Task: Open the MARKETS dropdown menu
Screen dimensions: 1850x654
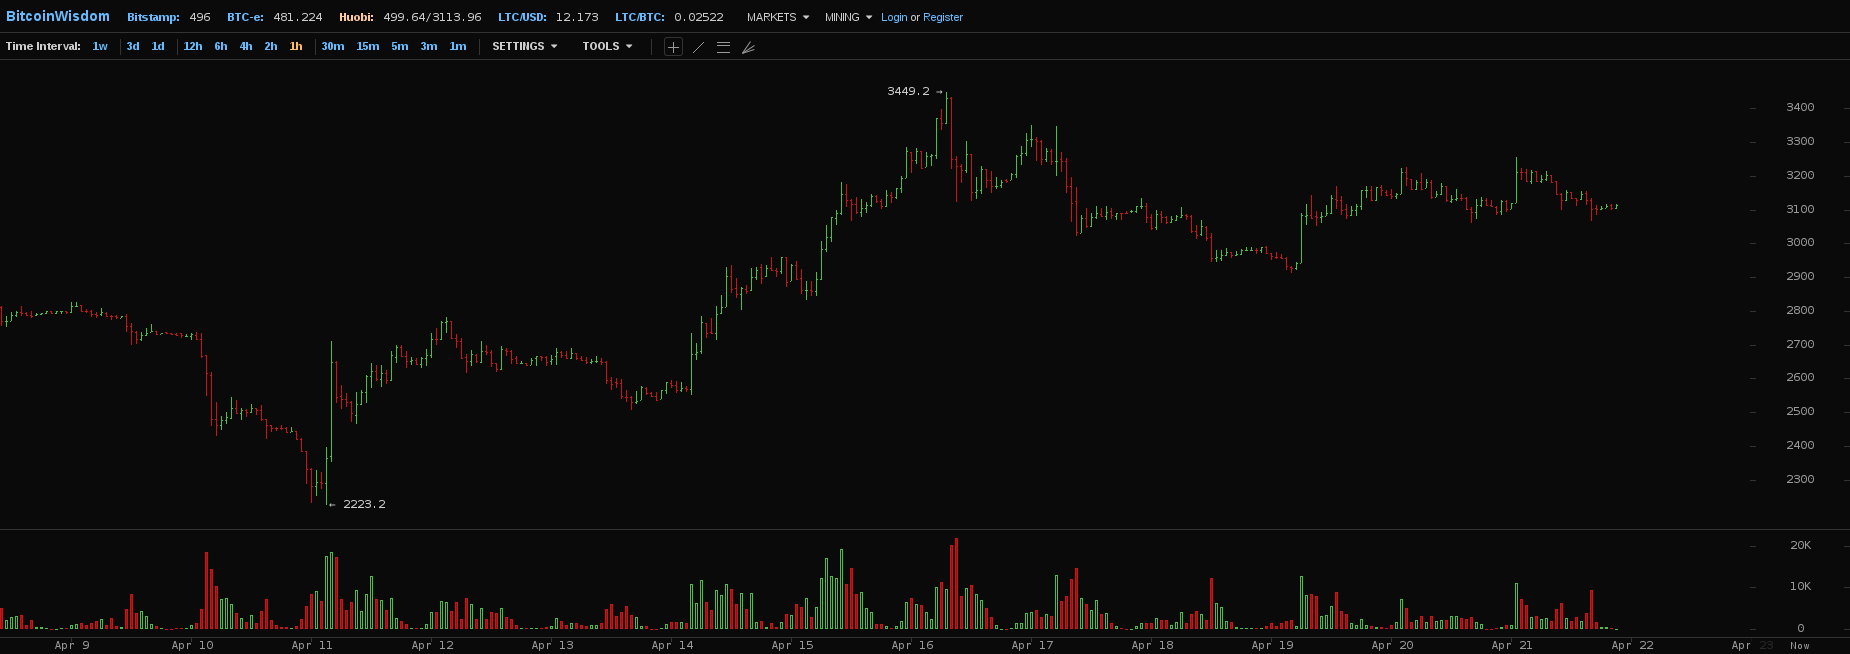Action: [x=777, y=17]
